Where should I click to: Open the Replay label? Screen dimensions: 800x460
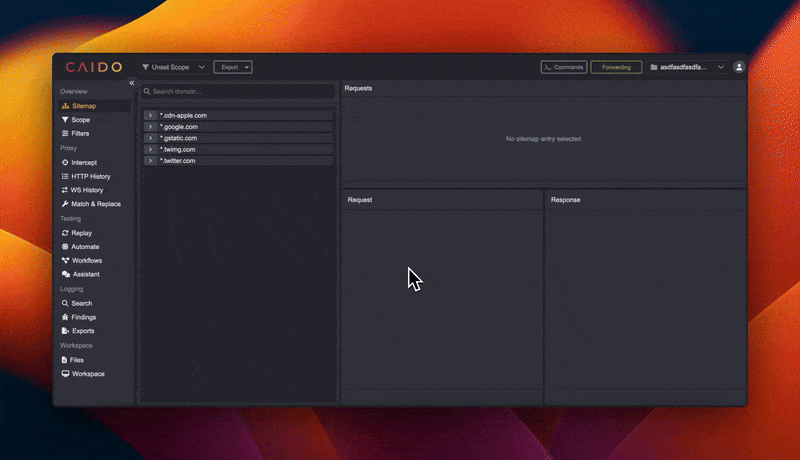click(82, 233)
